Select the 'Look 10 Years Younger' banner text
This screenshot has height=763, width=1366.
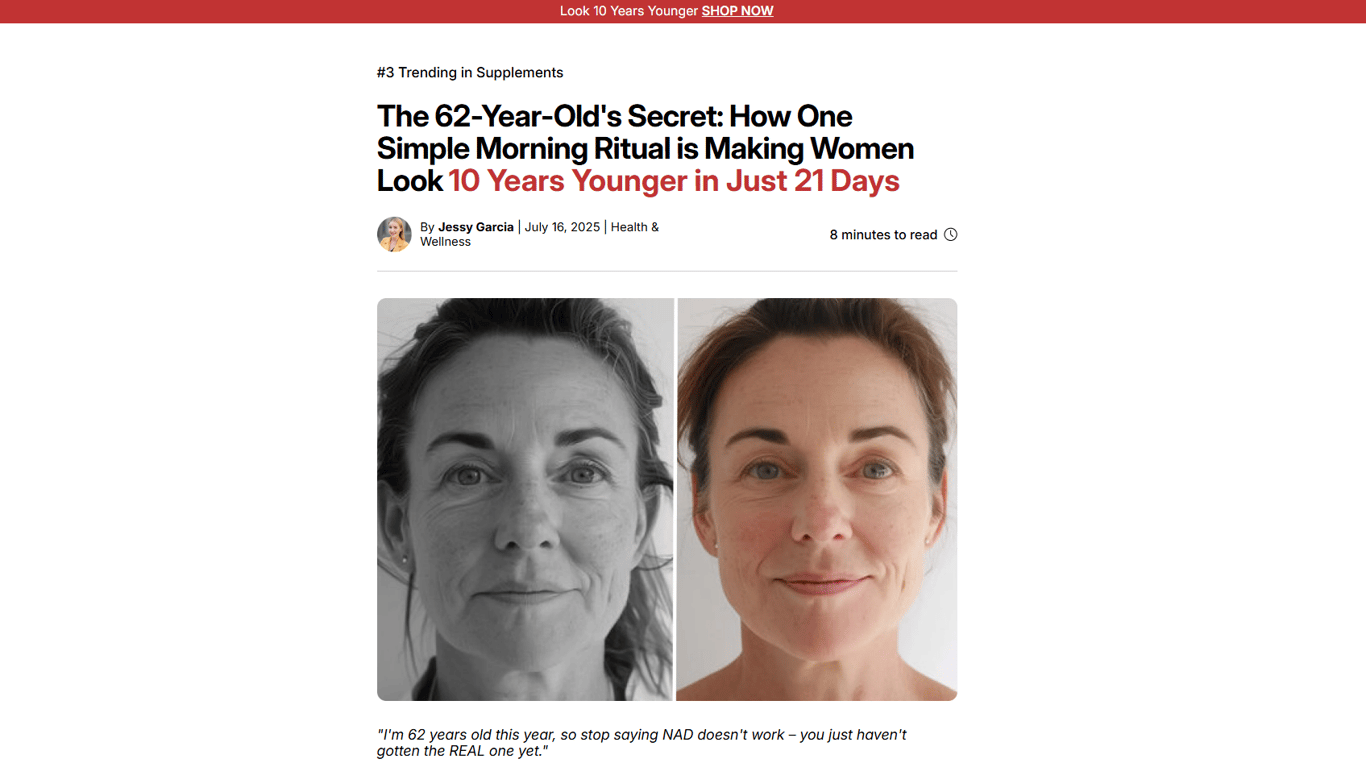click(628, 11)
